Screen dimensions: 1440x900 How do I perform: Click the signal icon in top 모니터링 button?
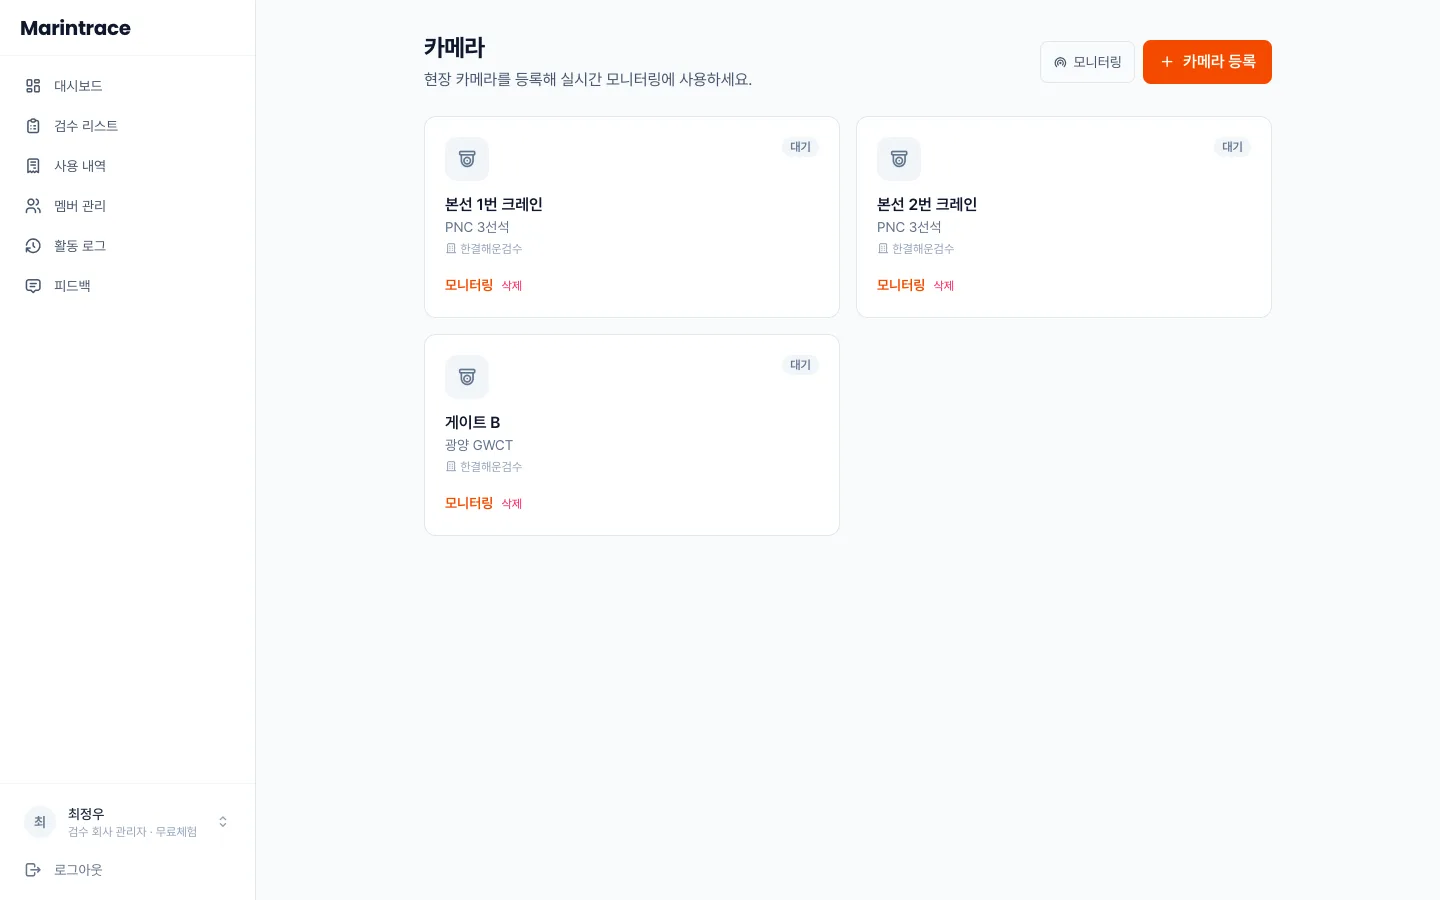1060,62
